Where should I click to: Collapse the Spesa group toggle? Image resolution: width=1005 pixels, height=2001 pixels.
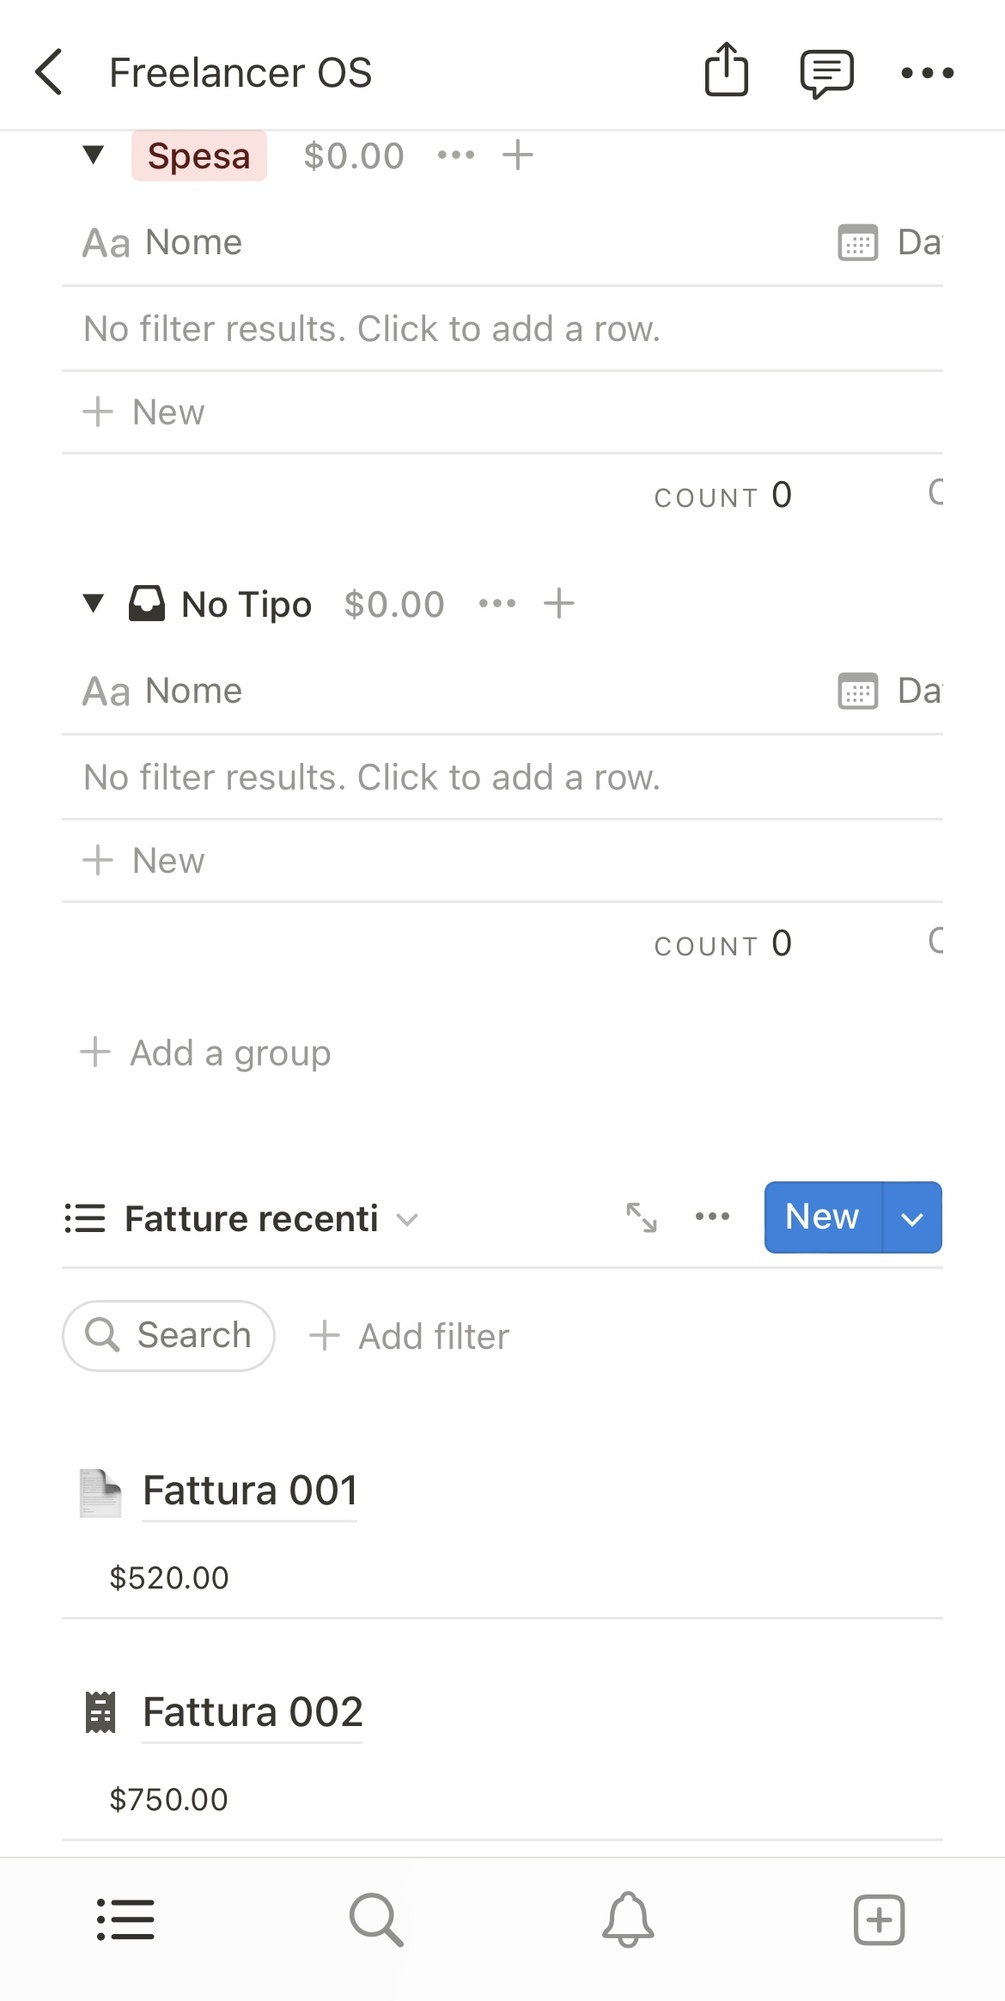tap(94, 155)
